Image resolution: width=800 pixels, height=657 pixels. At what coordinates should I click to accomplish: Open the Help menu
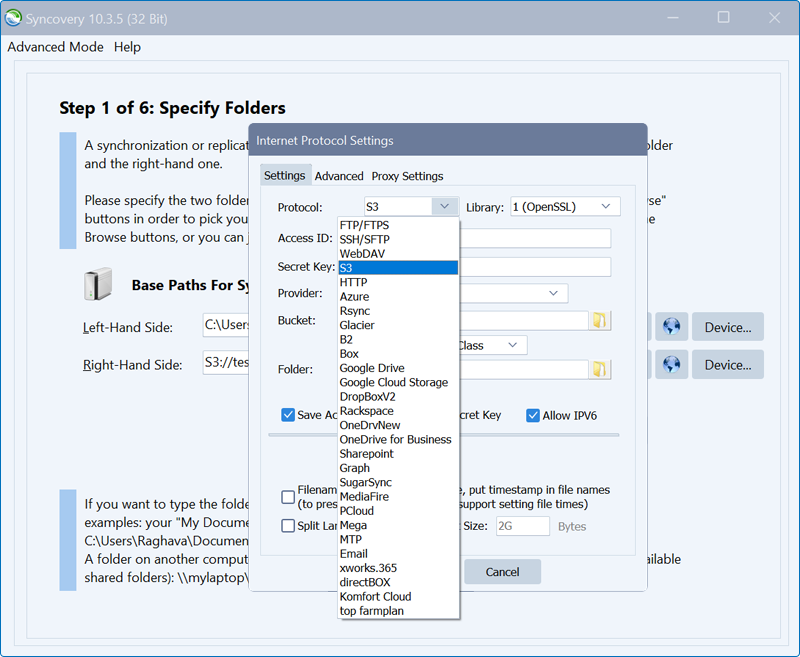(x=127, y=47)
